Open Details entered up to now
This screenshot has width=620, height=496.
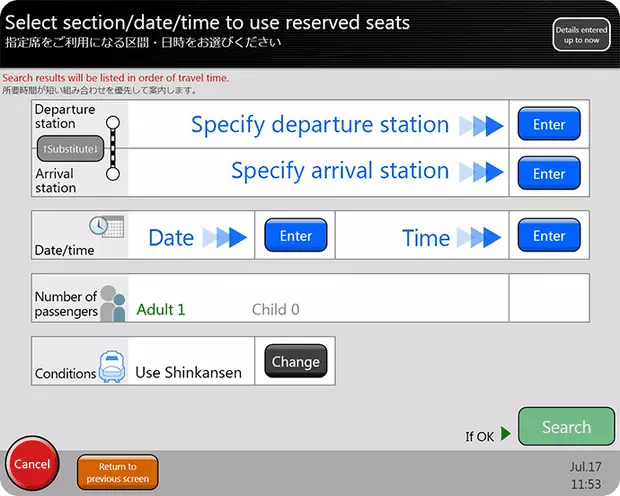tap(581, 37)
